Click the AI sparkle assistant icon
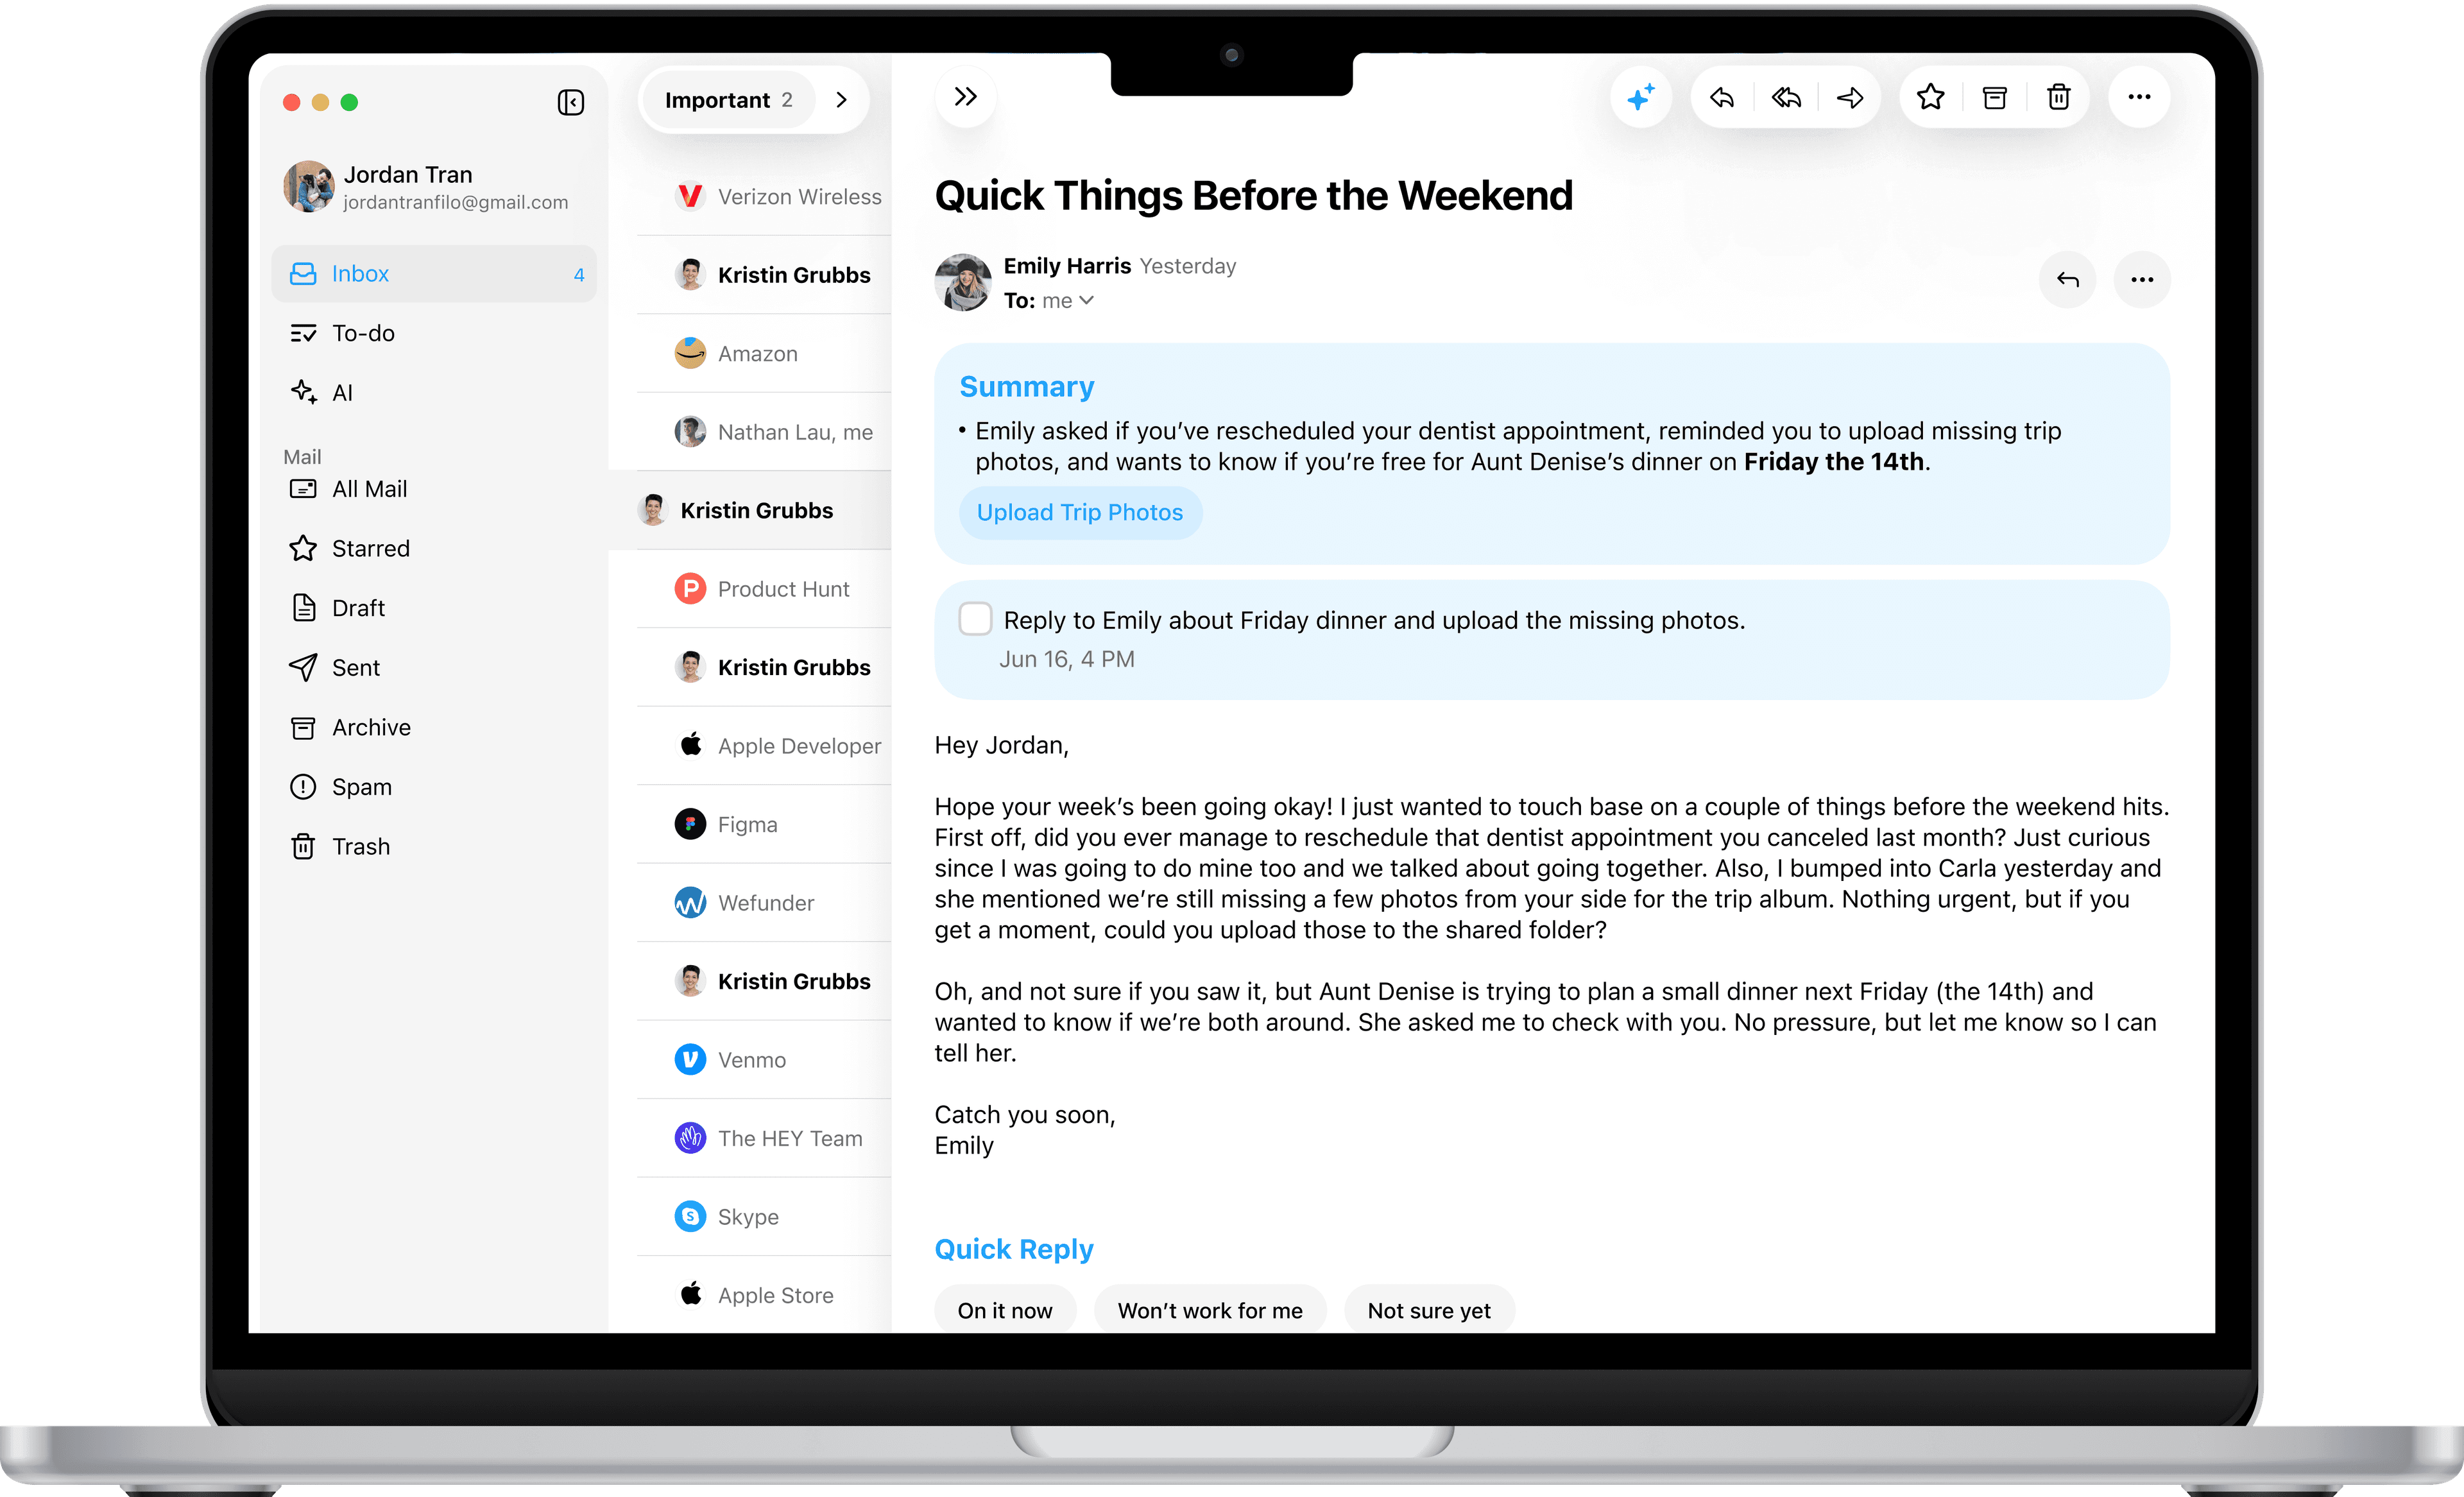2464x1497 pixels. pyautogui.click(x=1640, y=98)
